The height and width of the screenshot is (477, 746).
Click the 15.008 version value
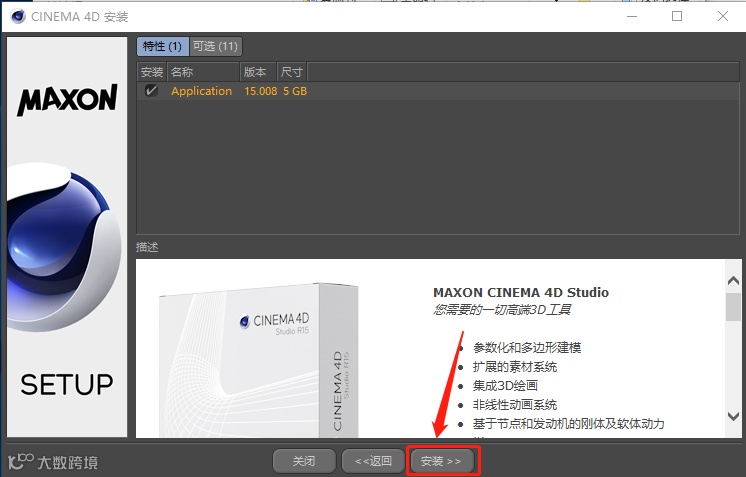point(260,91)
